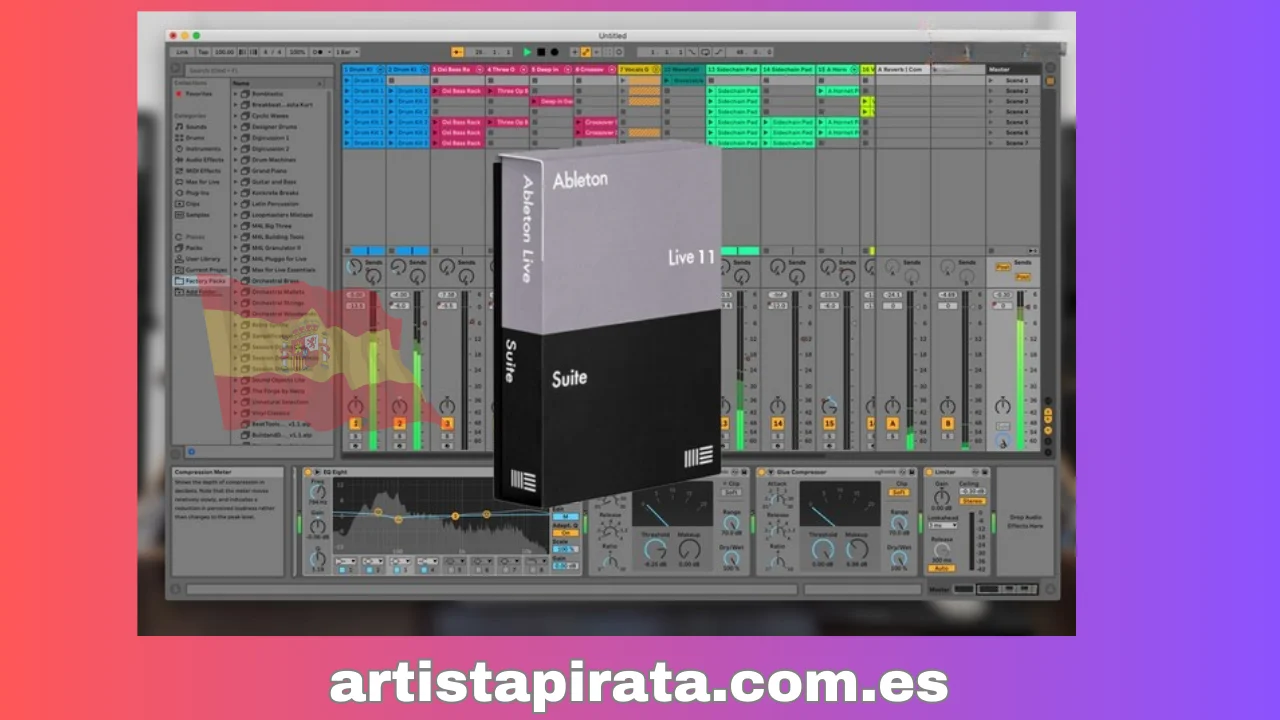Click Drop Audio Effects Here area
This screenshot has height=720, width=1280.
click(x=1025, y=521)
